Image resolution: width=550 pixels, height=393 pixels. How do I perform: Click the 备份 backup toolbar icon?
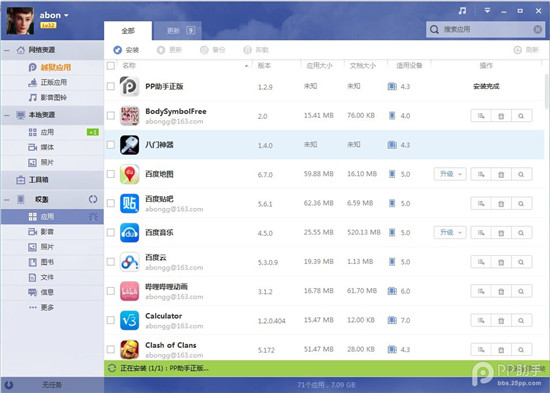point(204,50)
